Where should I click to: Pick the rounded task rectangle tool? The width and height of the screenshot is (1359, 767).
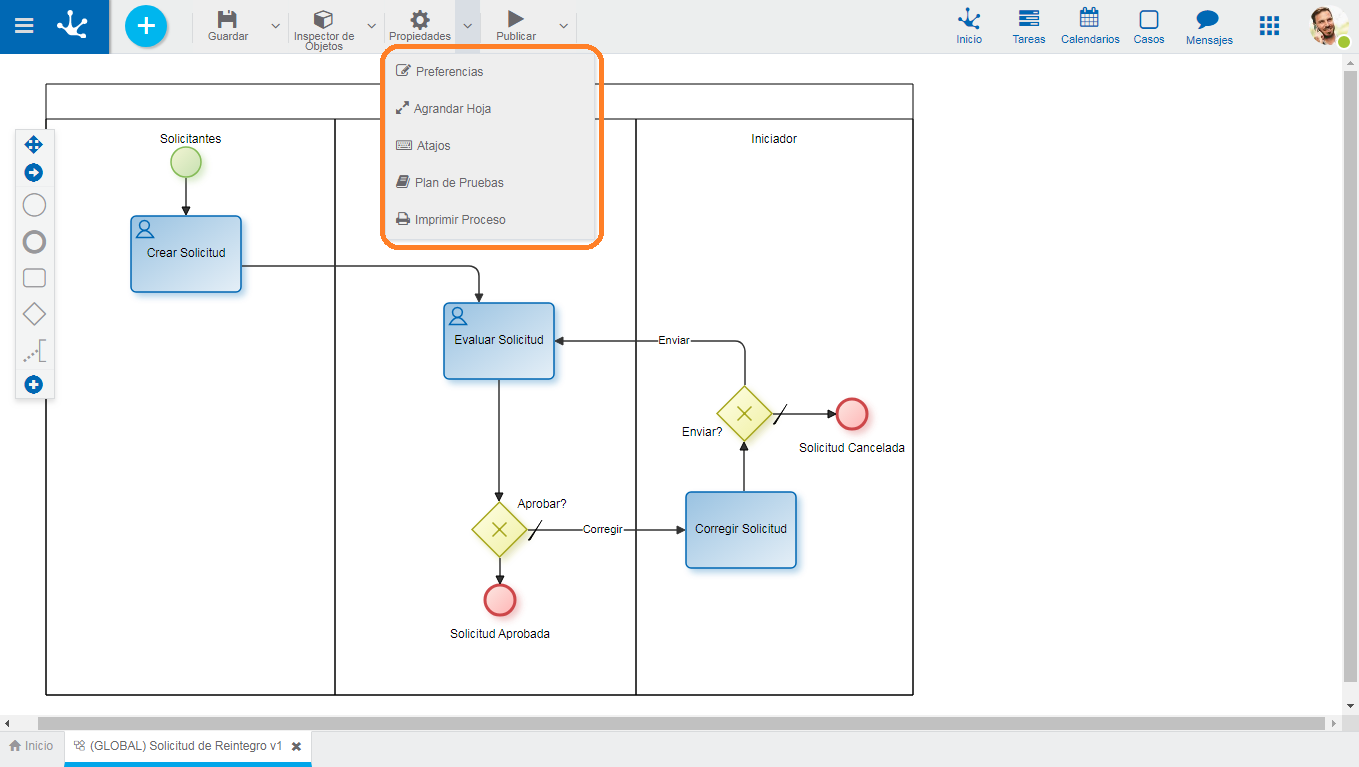[34, 278]
